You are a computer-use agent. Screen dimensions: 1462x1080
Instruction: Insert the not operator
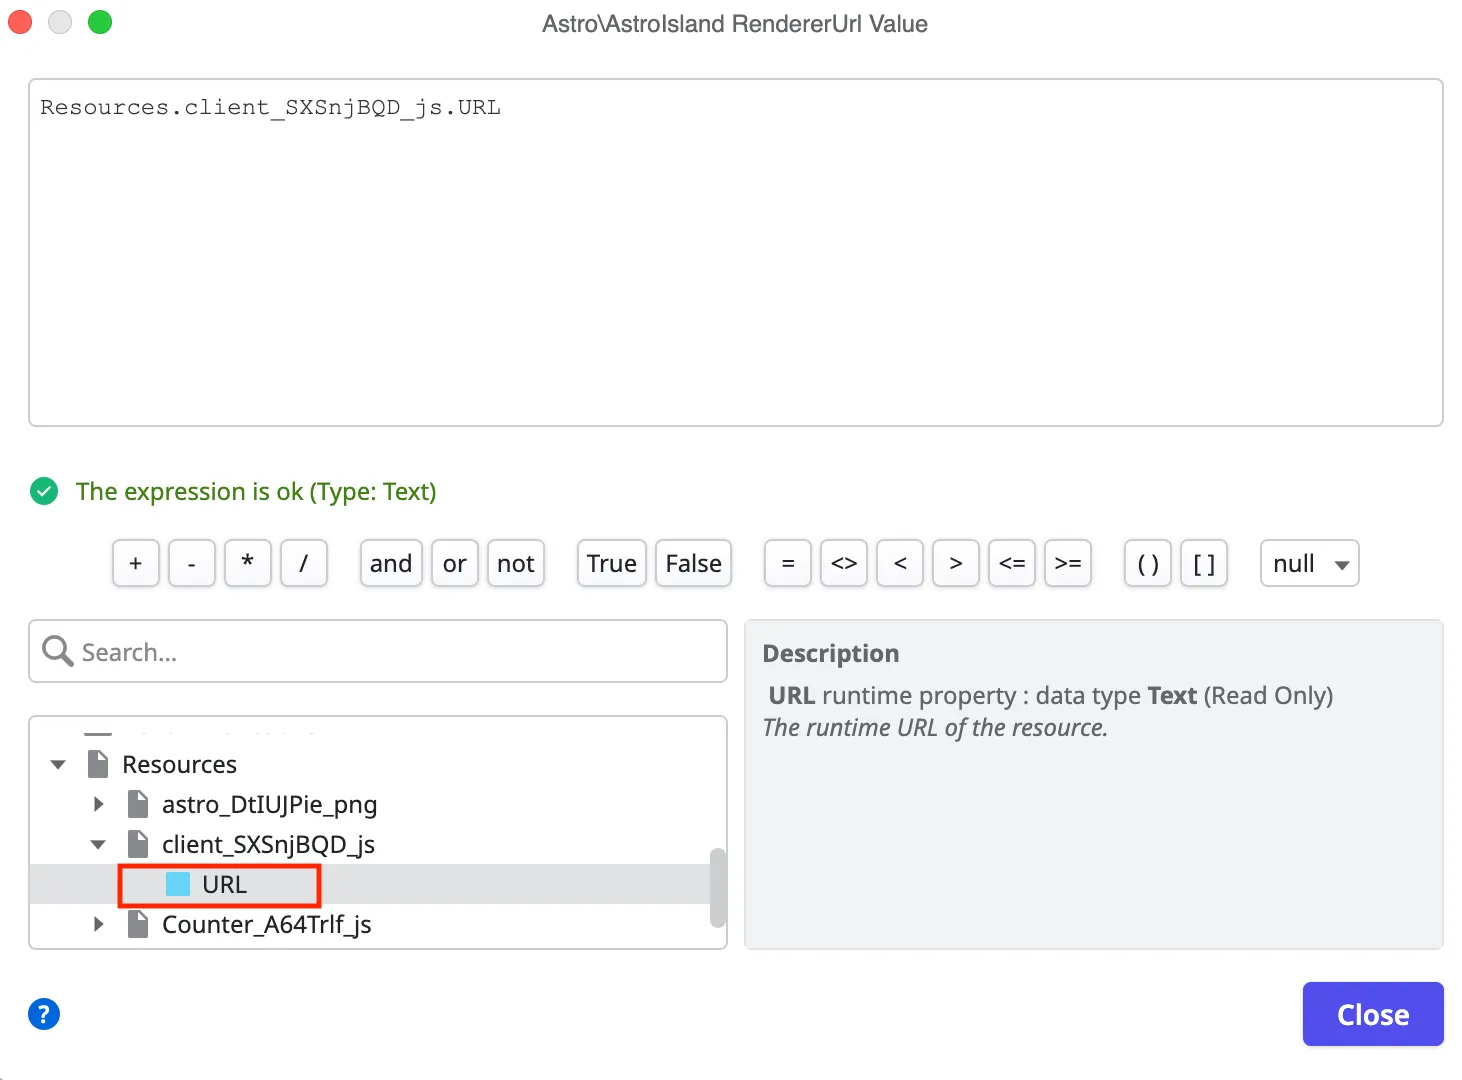click(x=515, y=563)
